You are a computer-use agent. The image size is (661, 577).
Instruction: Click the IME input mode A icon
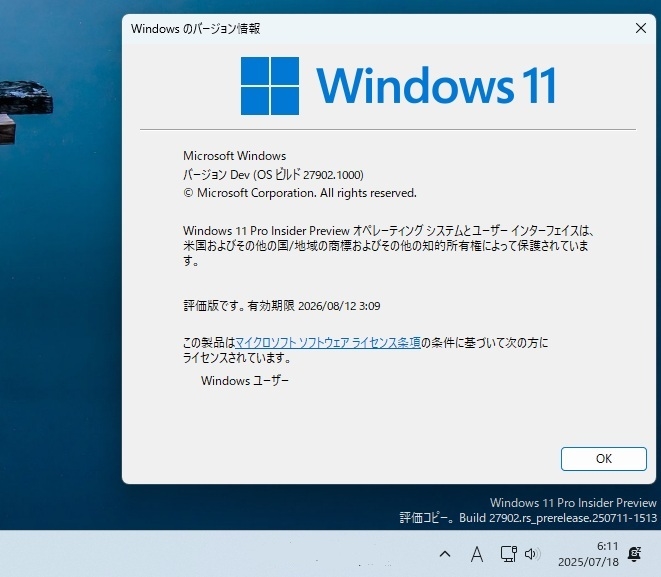[x=477, y=554]
